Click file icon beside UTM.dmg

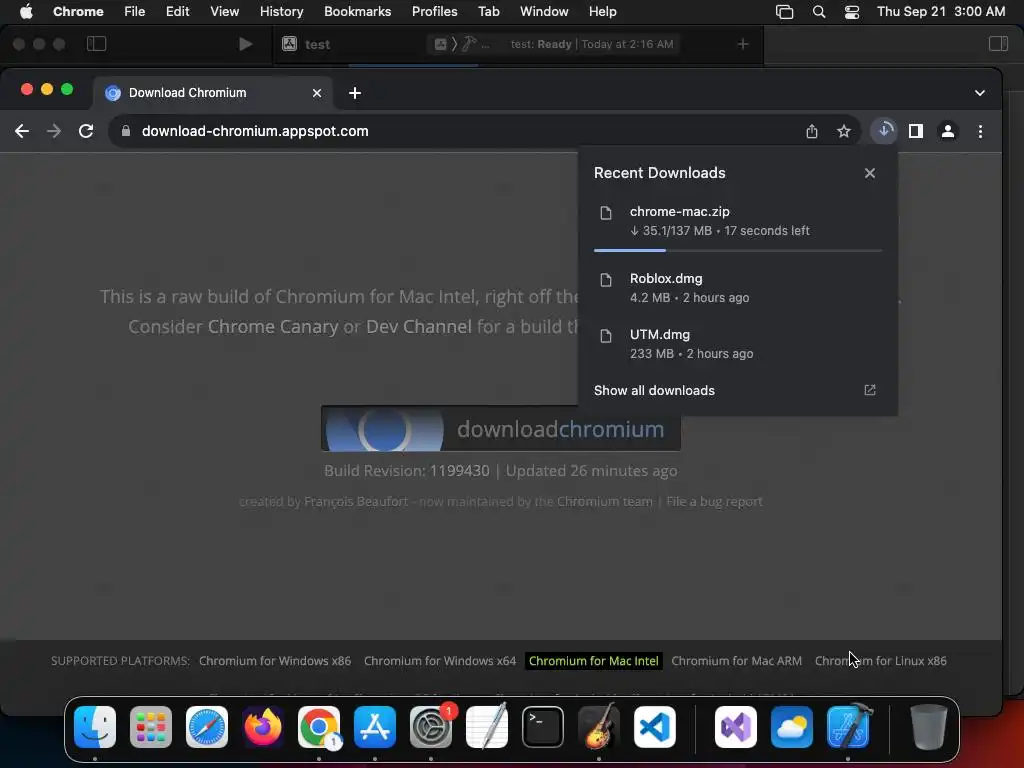[x=606, y=336]
